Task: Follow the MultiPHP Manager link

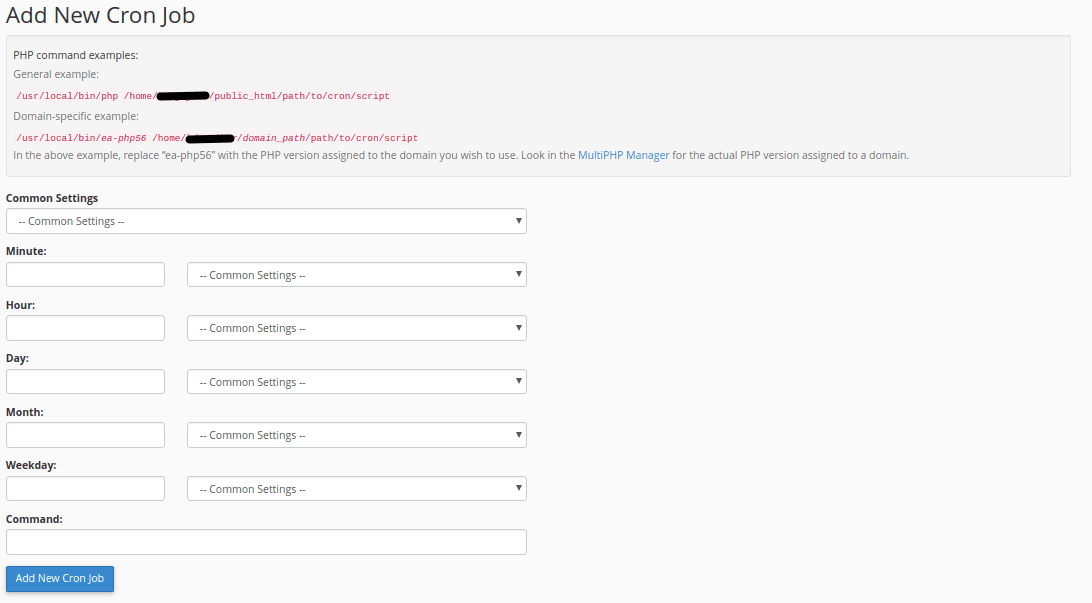Action: (x=623, y=155)
